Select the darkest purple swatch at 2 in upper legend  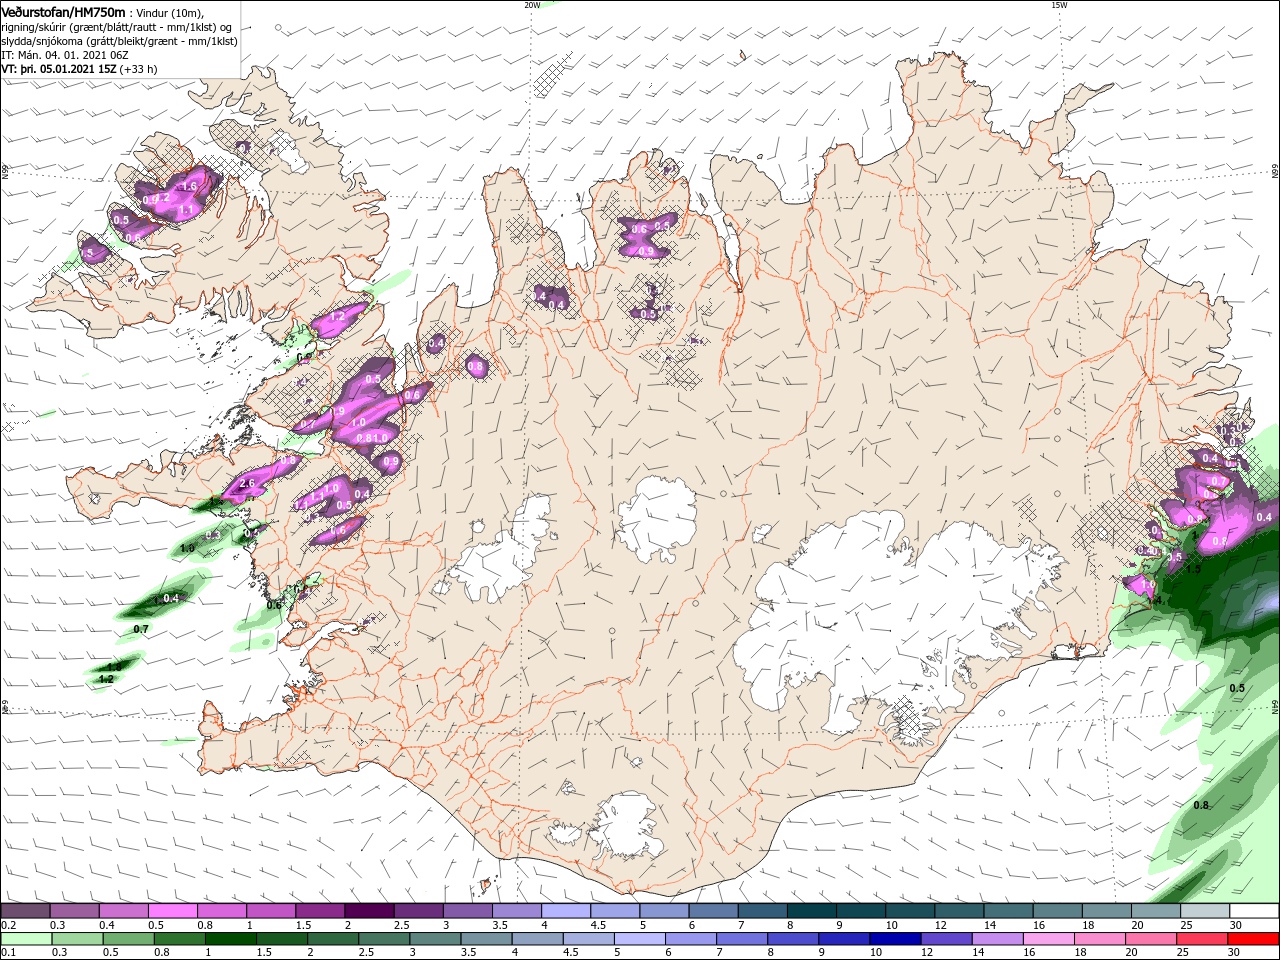click(x=369, y=911)
